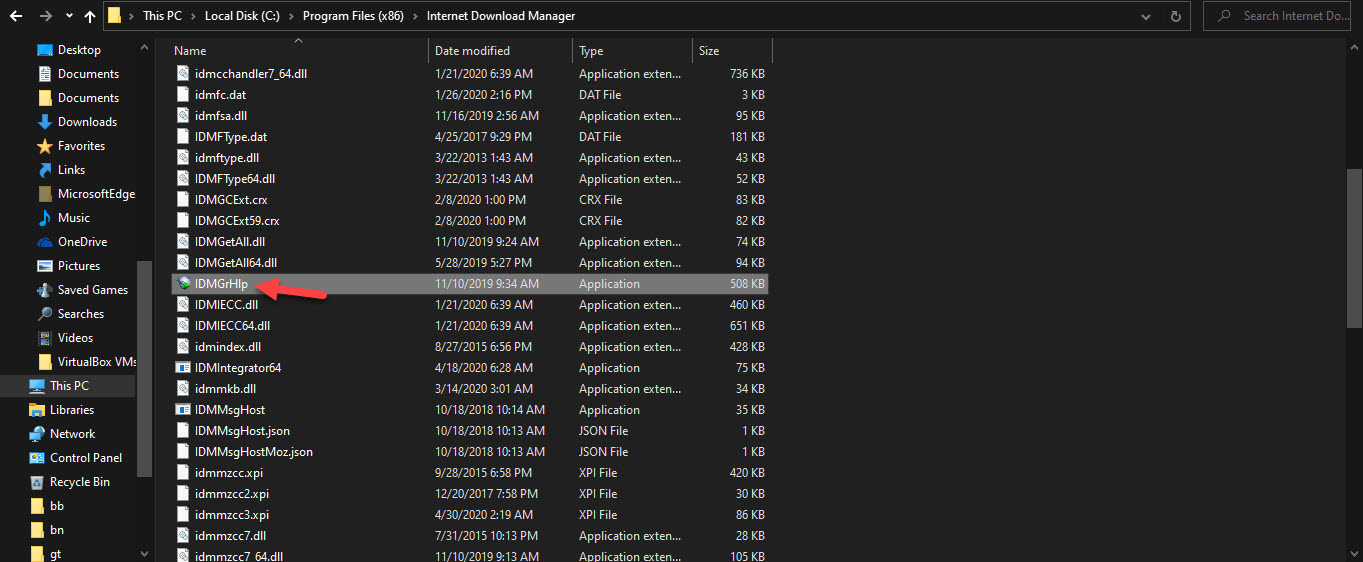Click the Up directory arrow icon

click(x=90, y=16)
